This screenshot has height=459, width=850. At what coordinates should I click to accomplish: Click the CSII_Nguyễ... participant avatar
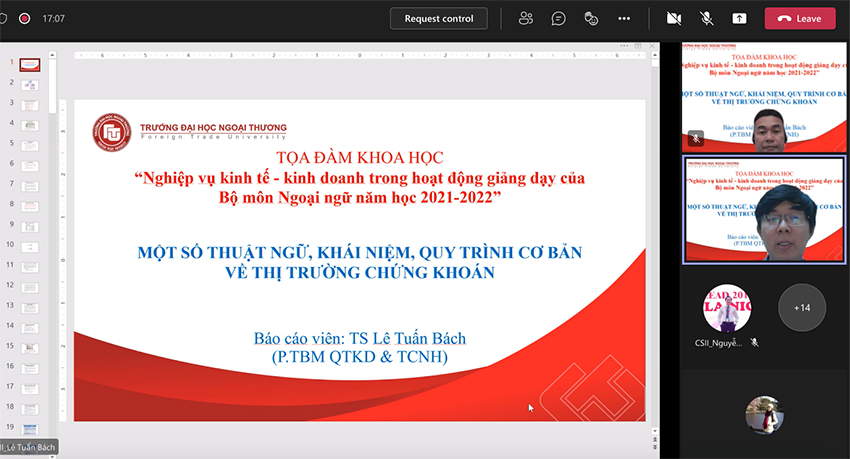point(727,307)
